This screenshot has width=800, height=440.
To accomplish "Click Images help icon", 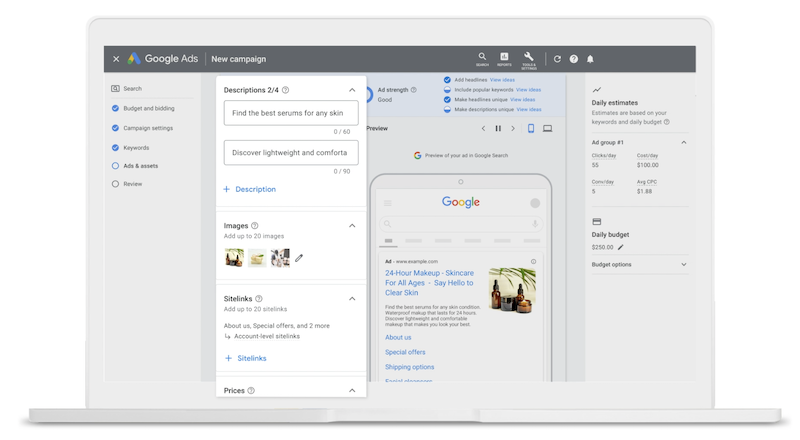I will pyautogui.click(x=255, y=226).
